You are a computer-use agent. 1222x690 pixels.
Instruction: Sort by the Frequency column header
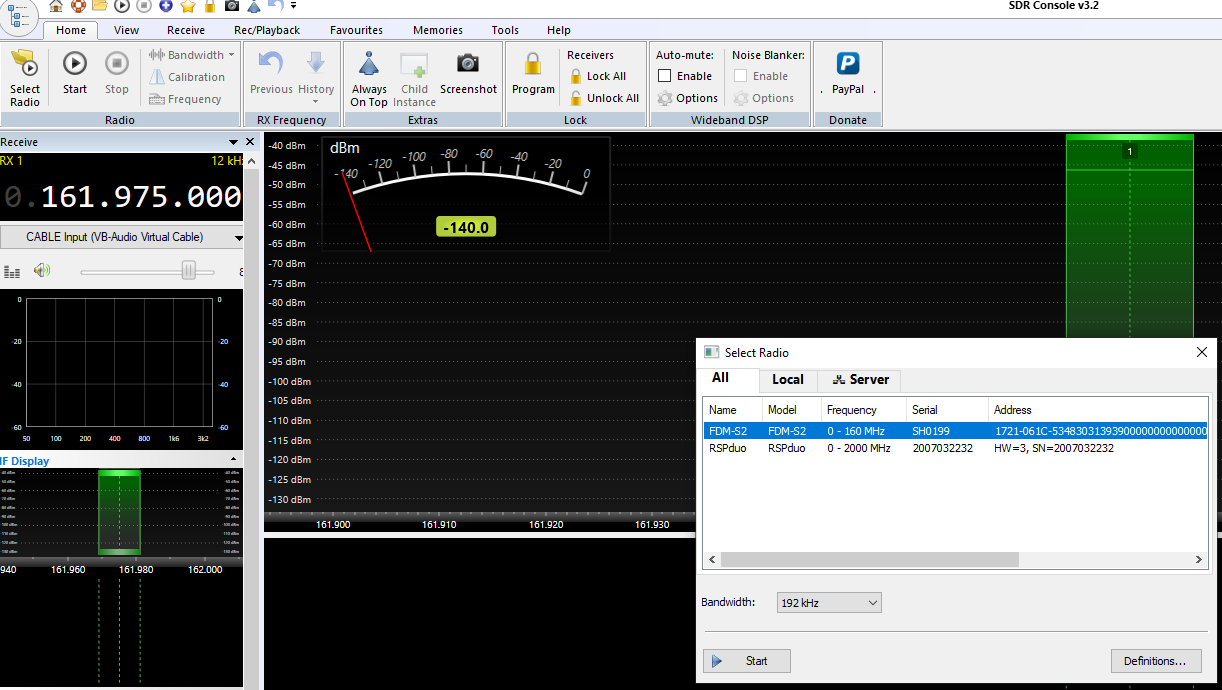(864, 410)
